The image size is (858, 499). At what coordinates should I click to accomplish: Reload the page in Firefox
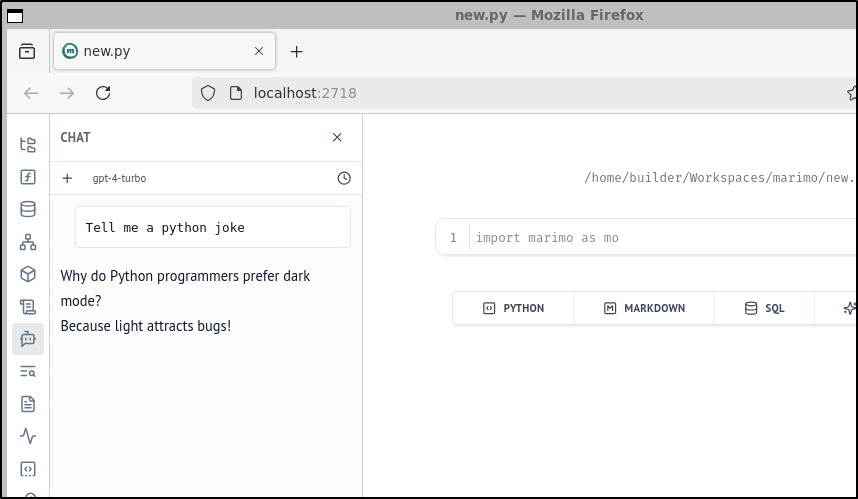click(x=103, y=93)
